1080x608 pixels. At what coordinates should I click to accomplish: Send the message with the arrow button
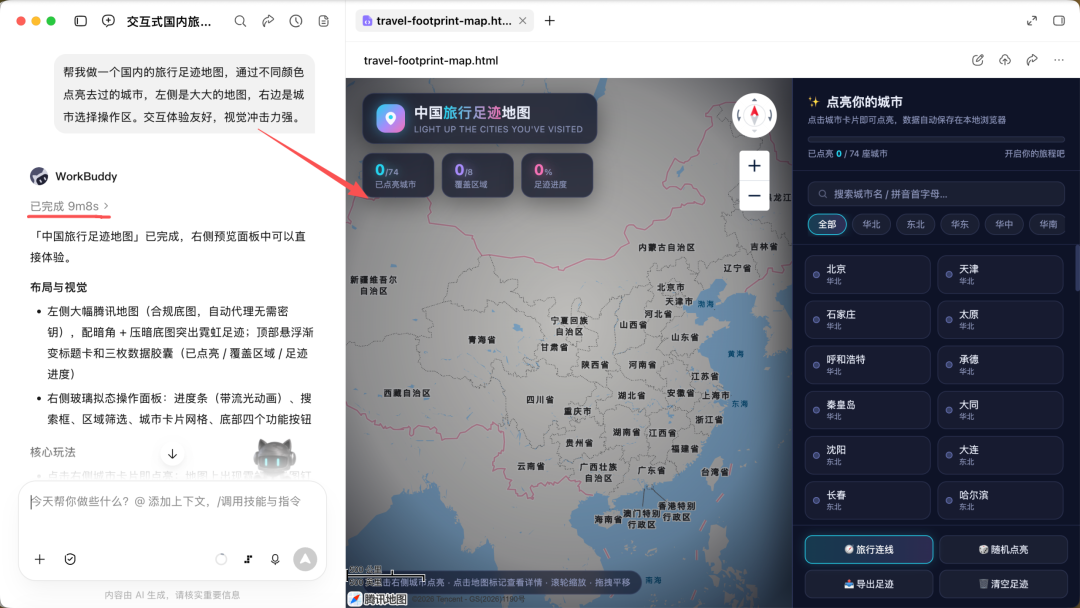(305, 559)
